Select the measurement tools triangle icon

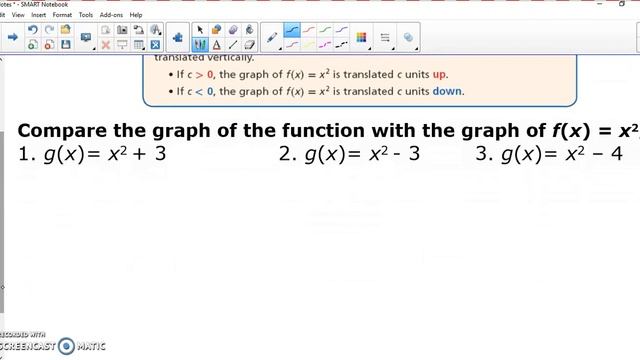[x=216, y=44]
